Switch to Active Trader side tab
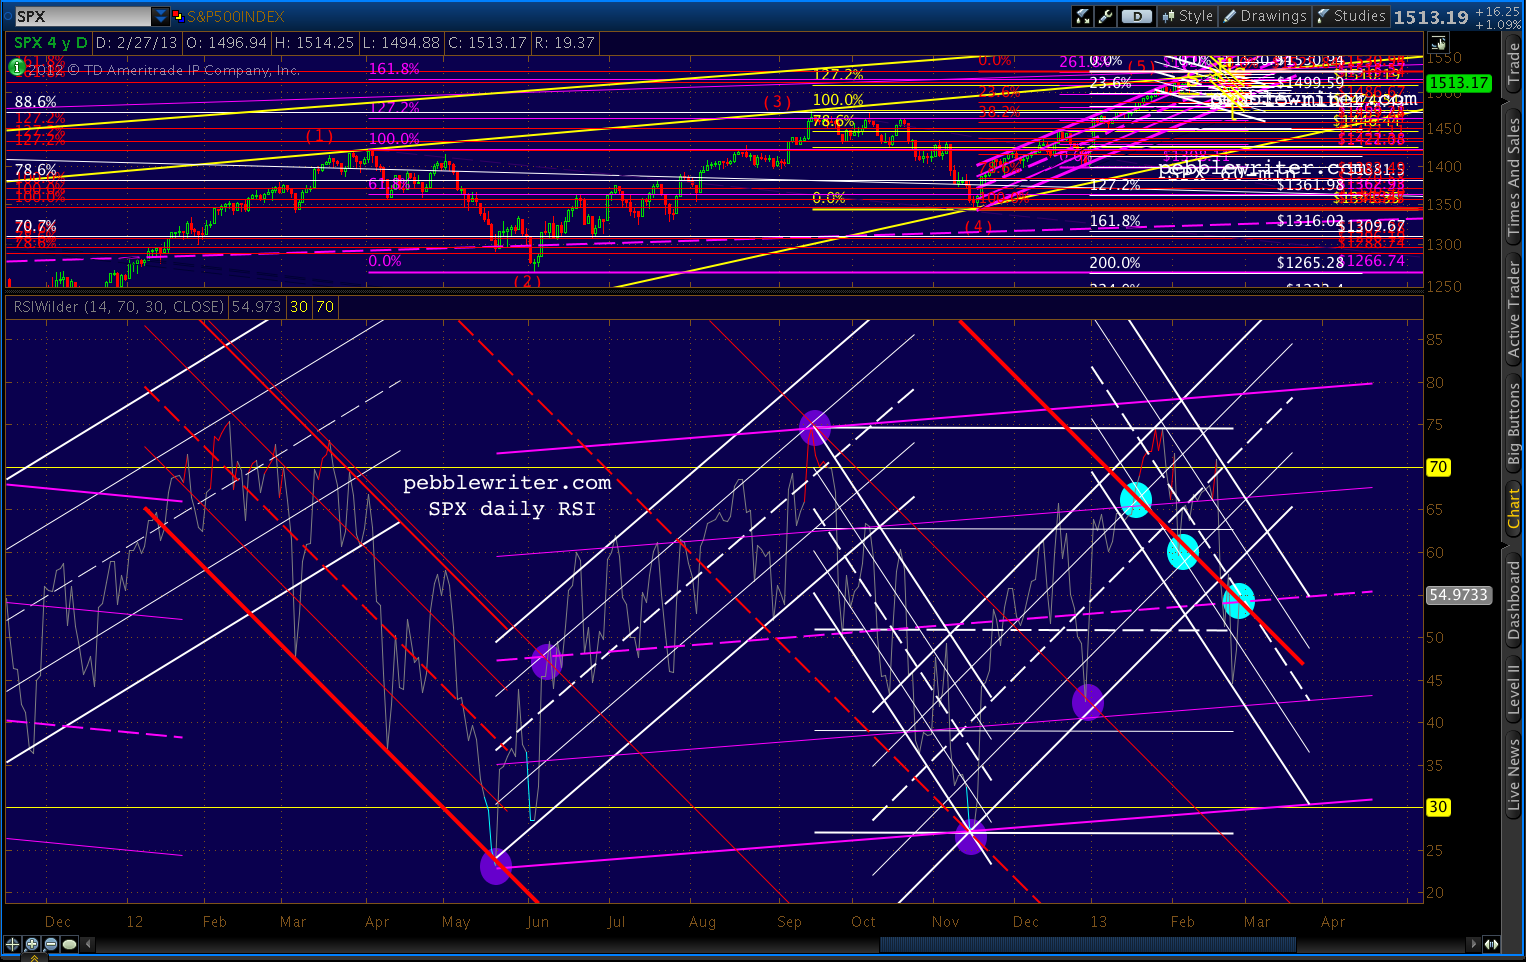The image size is (1526, 962). click(x=1514, y=309)
